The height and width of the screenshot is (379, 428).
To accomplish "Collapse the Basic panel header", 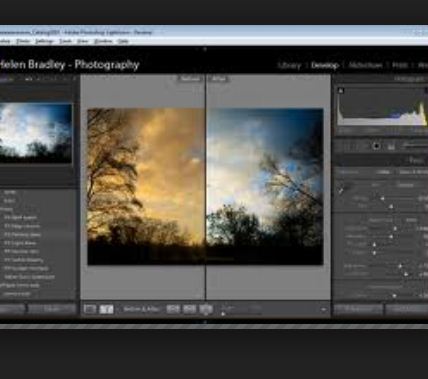I will point(381,160).
